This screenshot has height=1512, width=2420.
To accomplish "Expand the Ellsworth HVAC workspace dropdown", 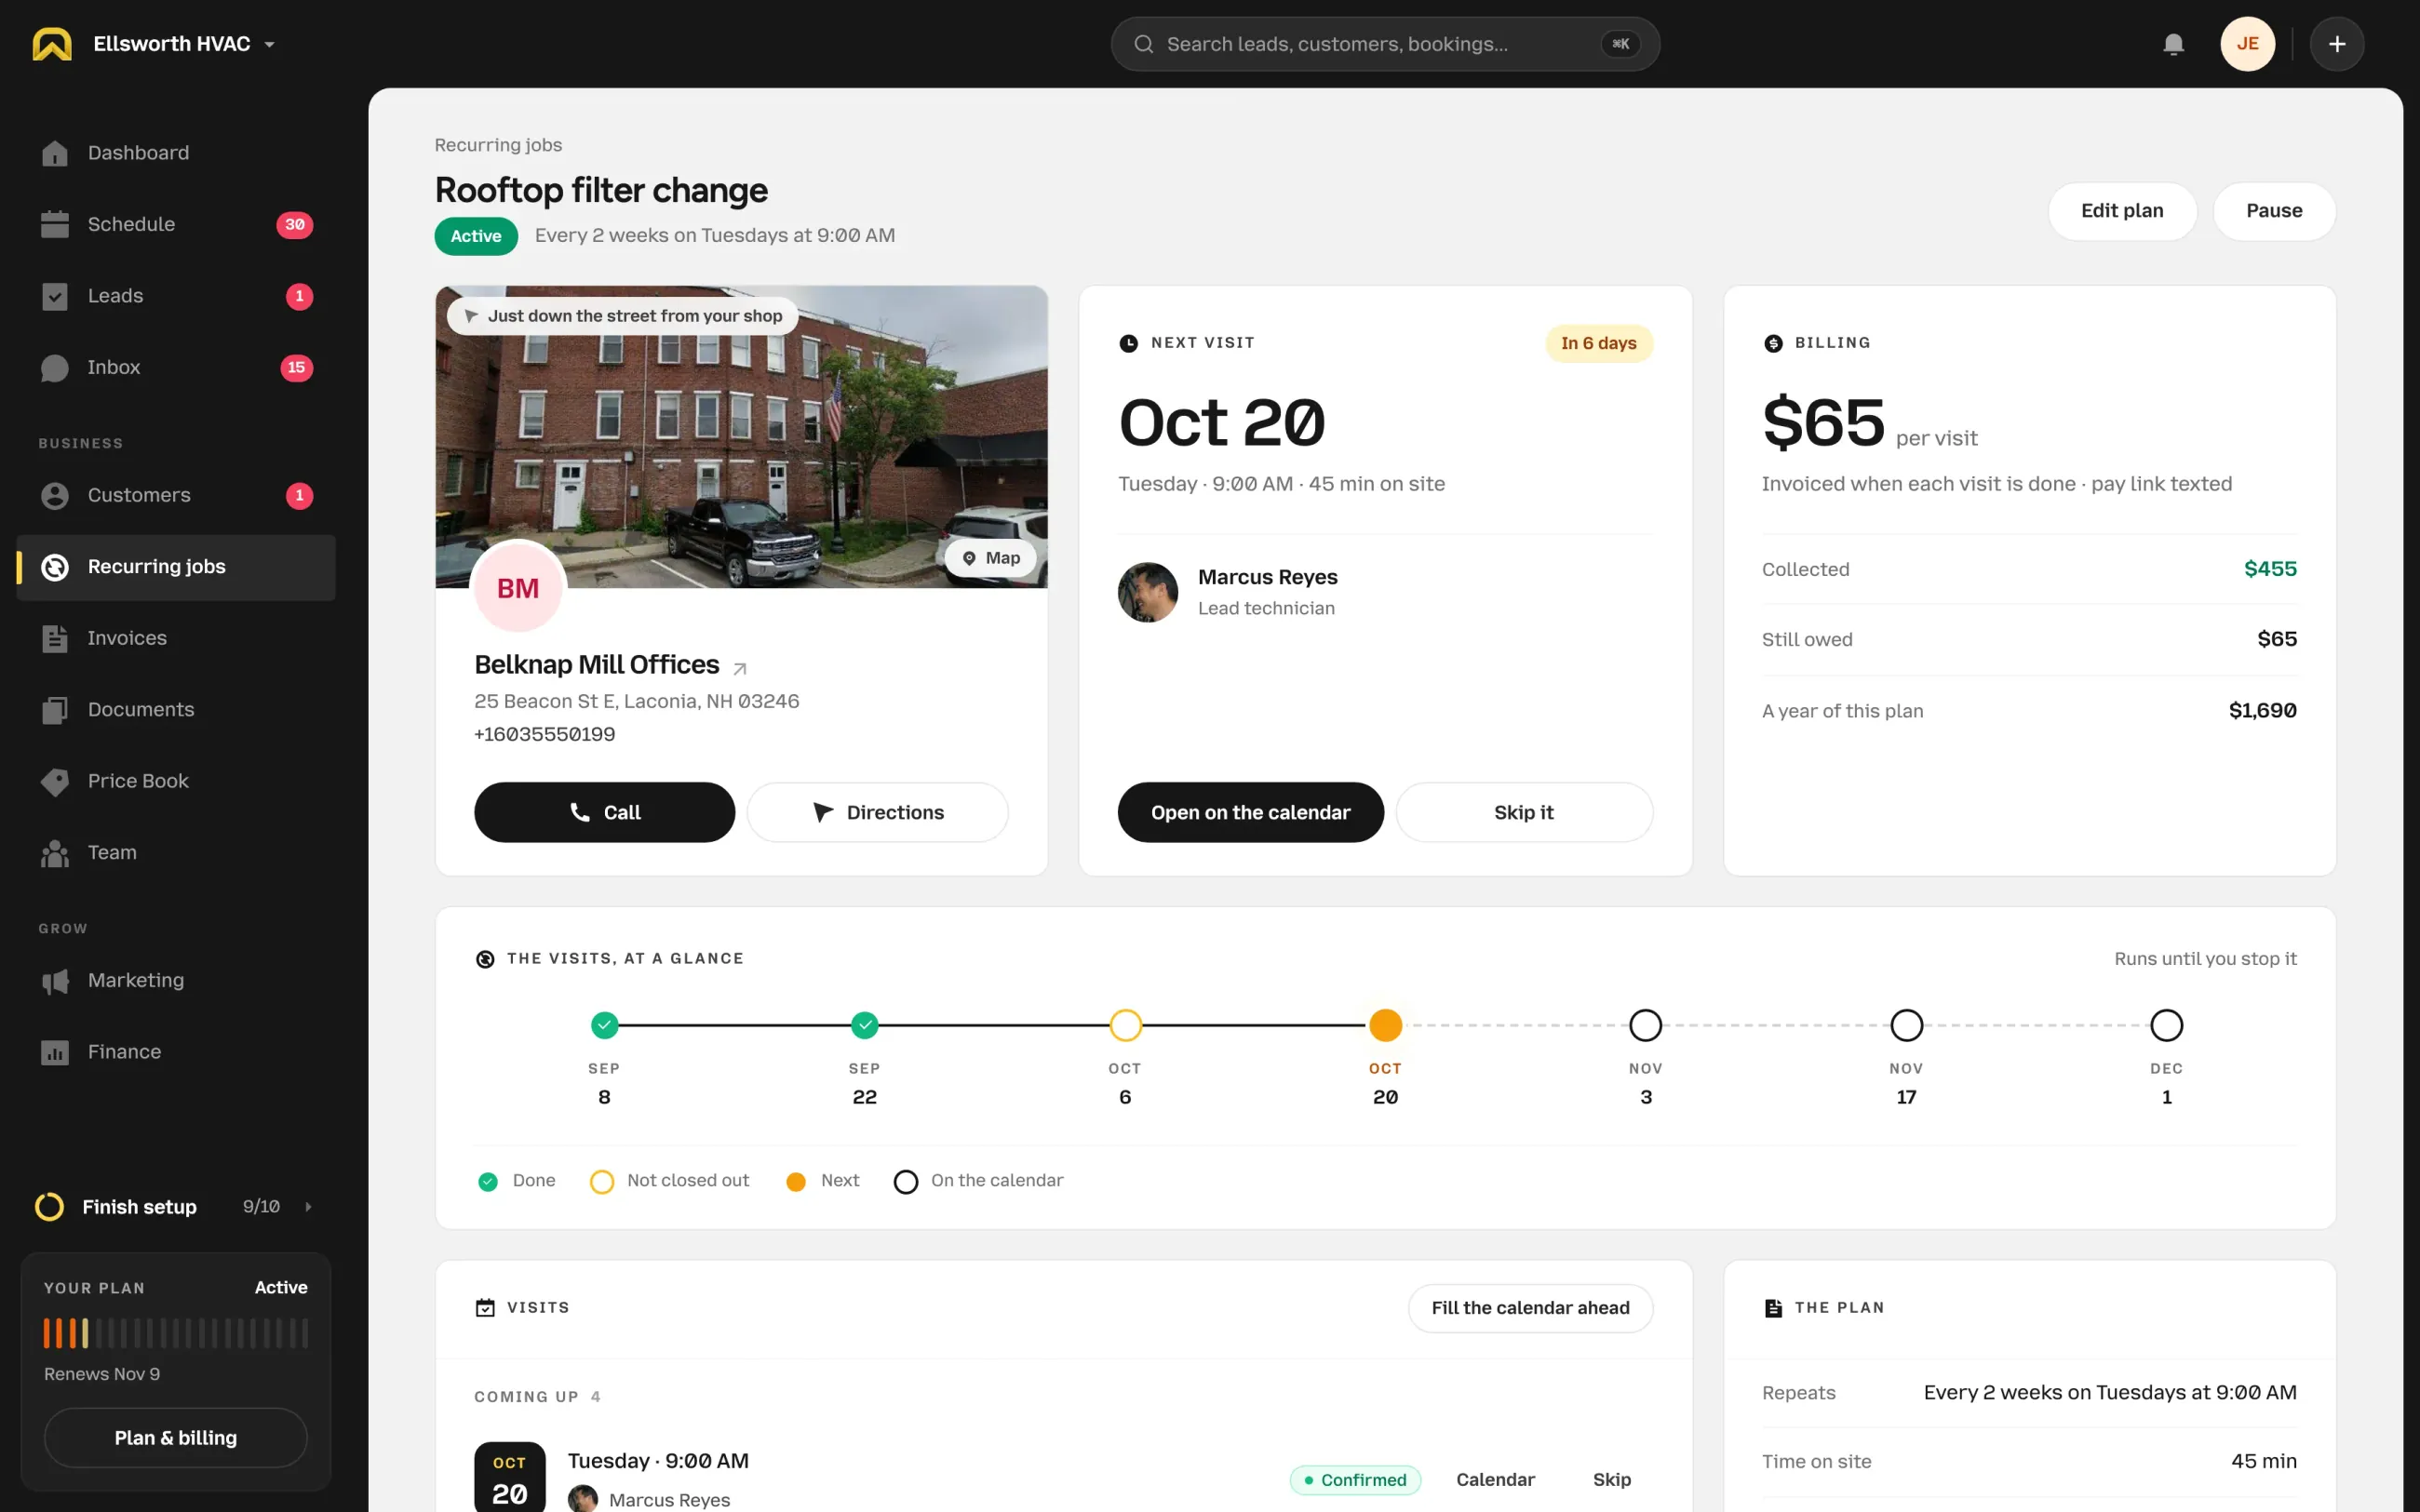I will point(269,45).
